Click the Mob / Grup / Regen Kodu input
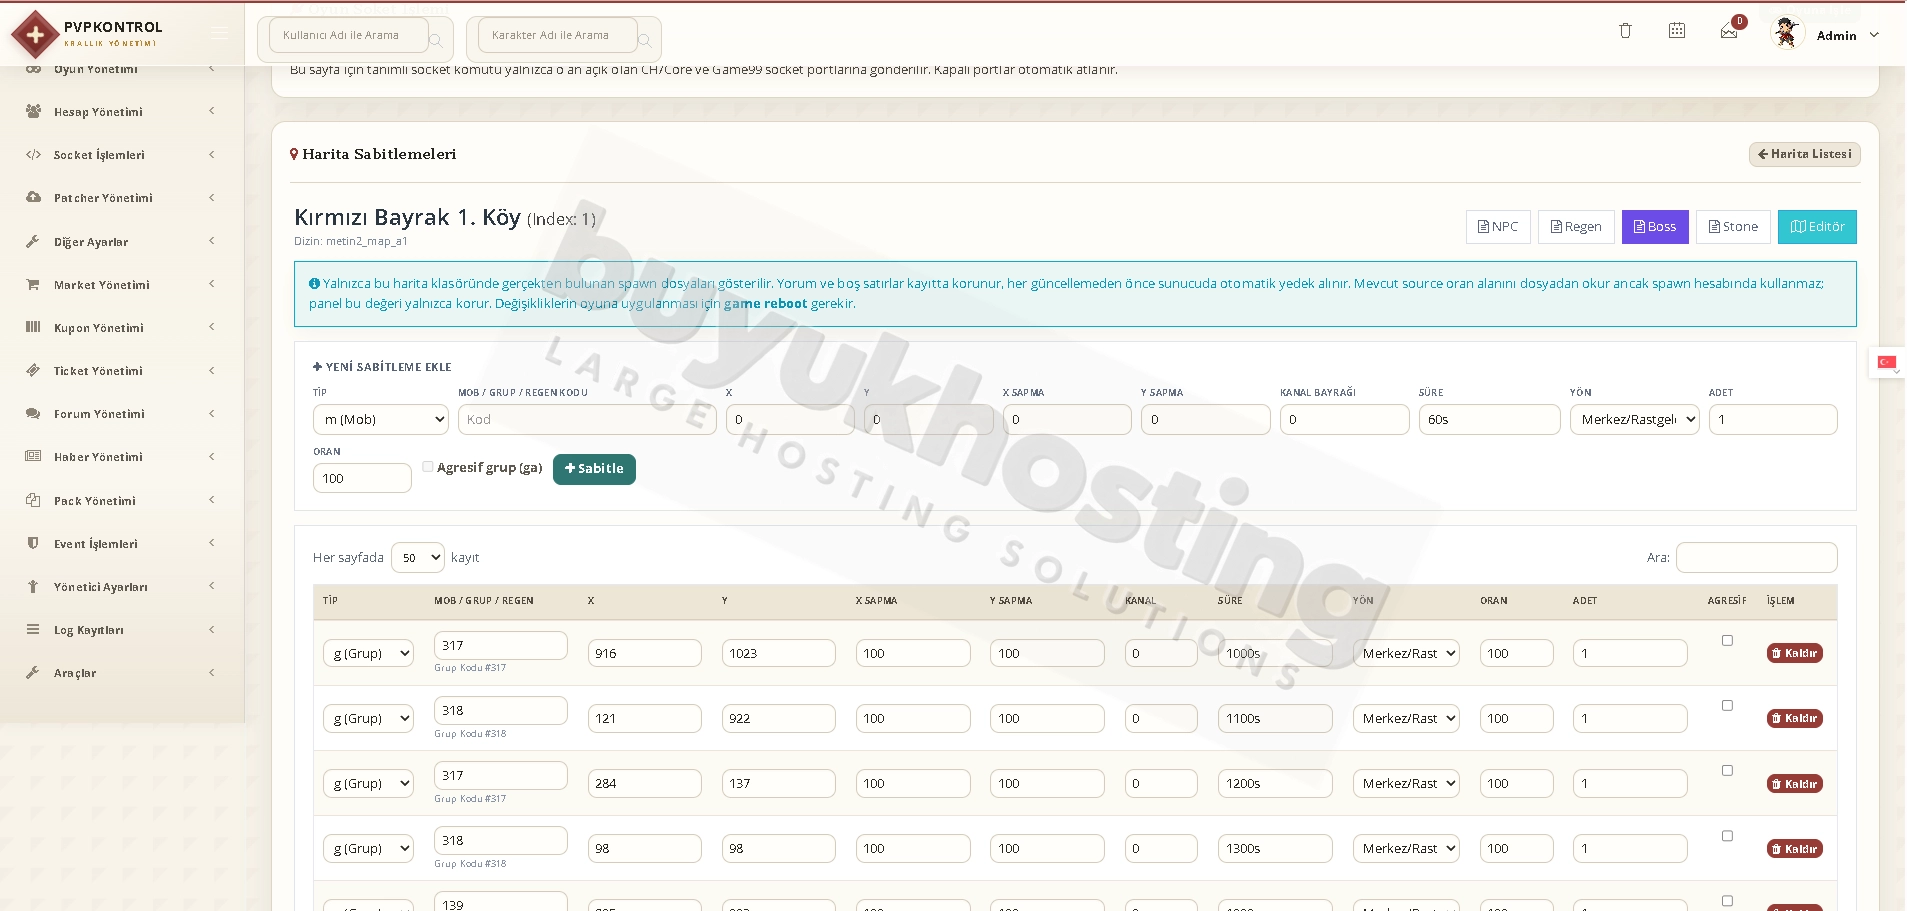1907x911 pixels. pos(587,420)
